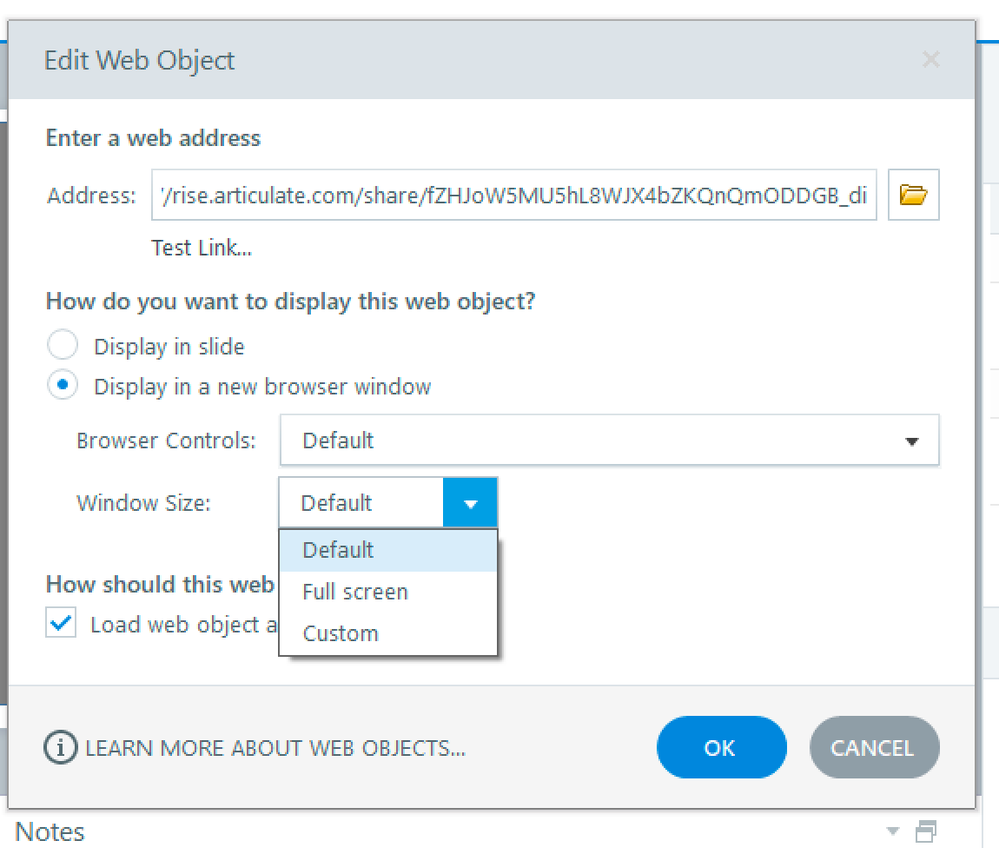Open Learn More About Web Objects link
This screenshot has height=848, width=999.
[x=275, y=748]
